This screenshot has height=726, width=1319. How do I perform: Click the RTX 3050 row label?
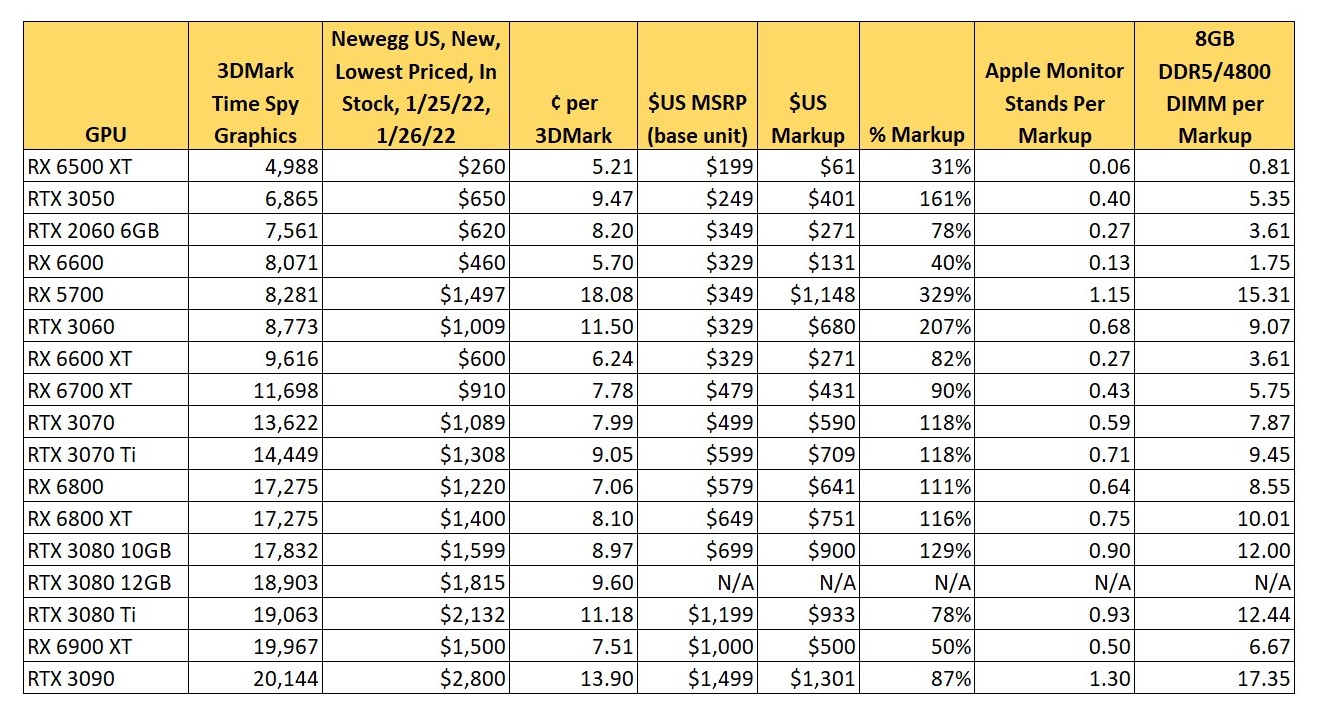click(105, 199)
